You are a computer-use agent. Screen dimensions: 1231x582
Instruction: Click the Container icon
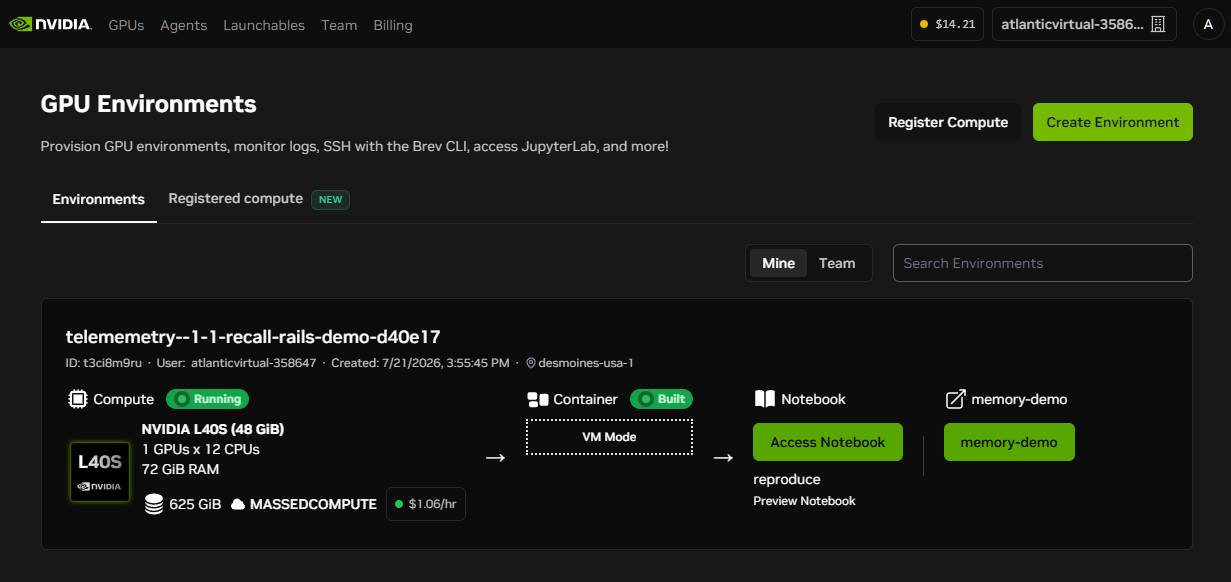tap(537, 399)
